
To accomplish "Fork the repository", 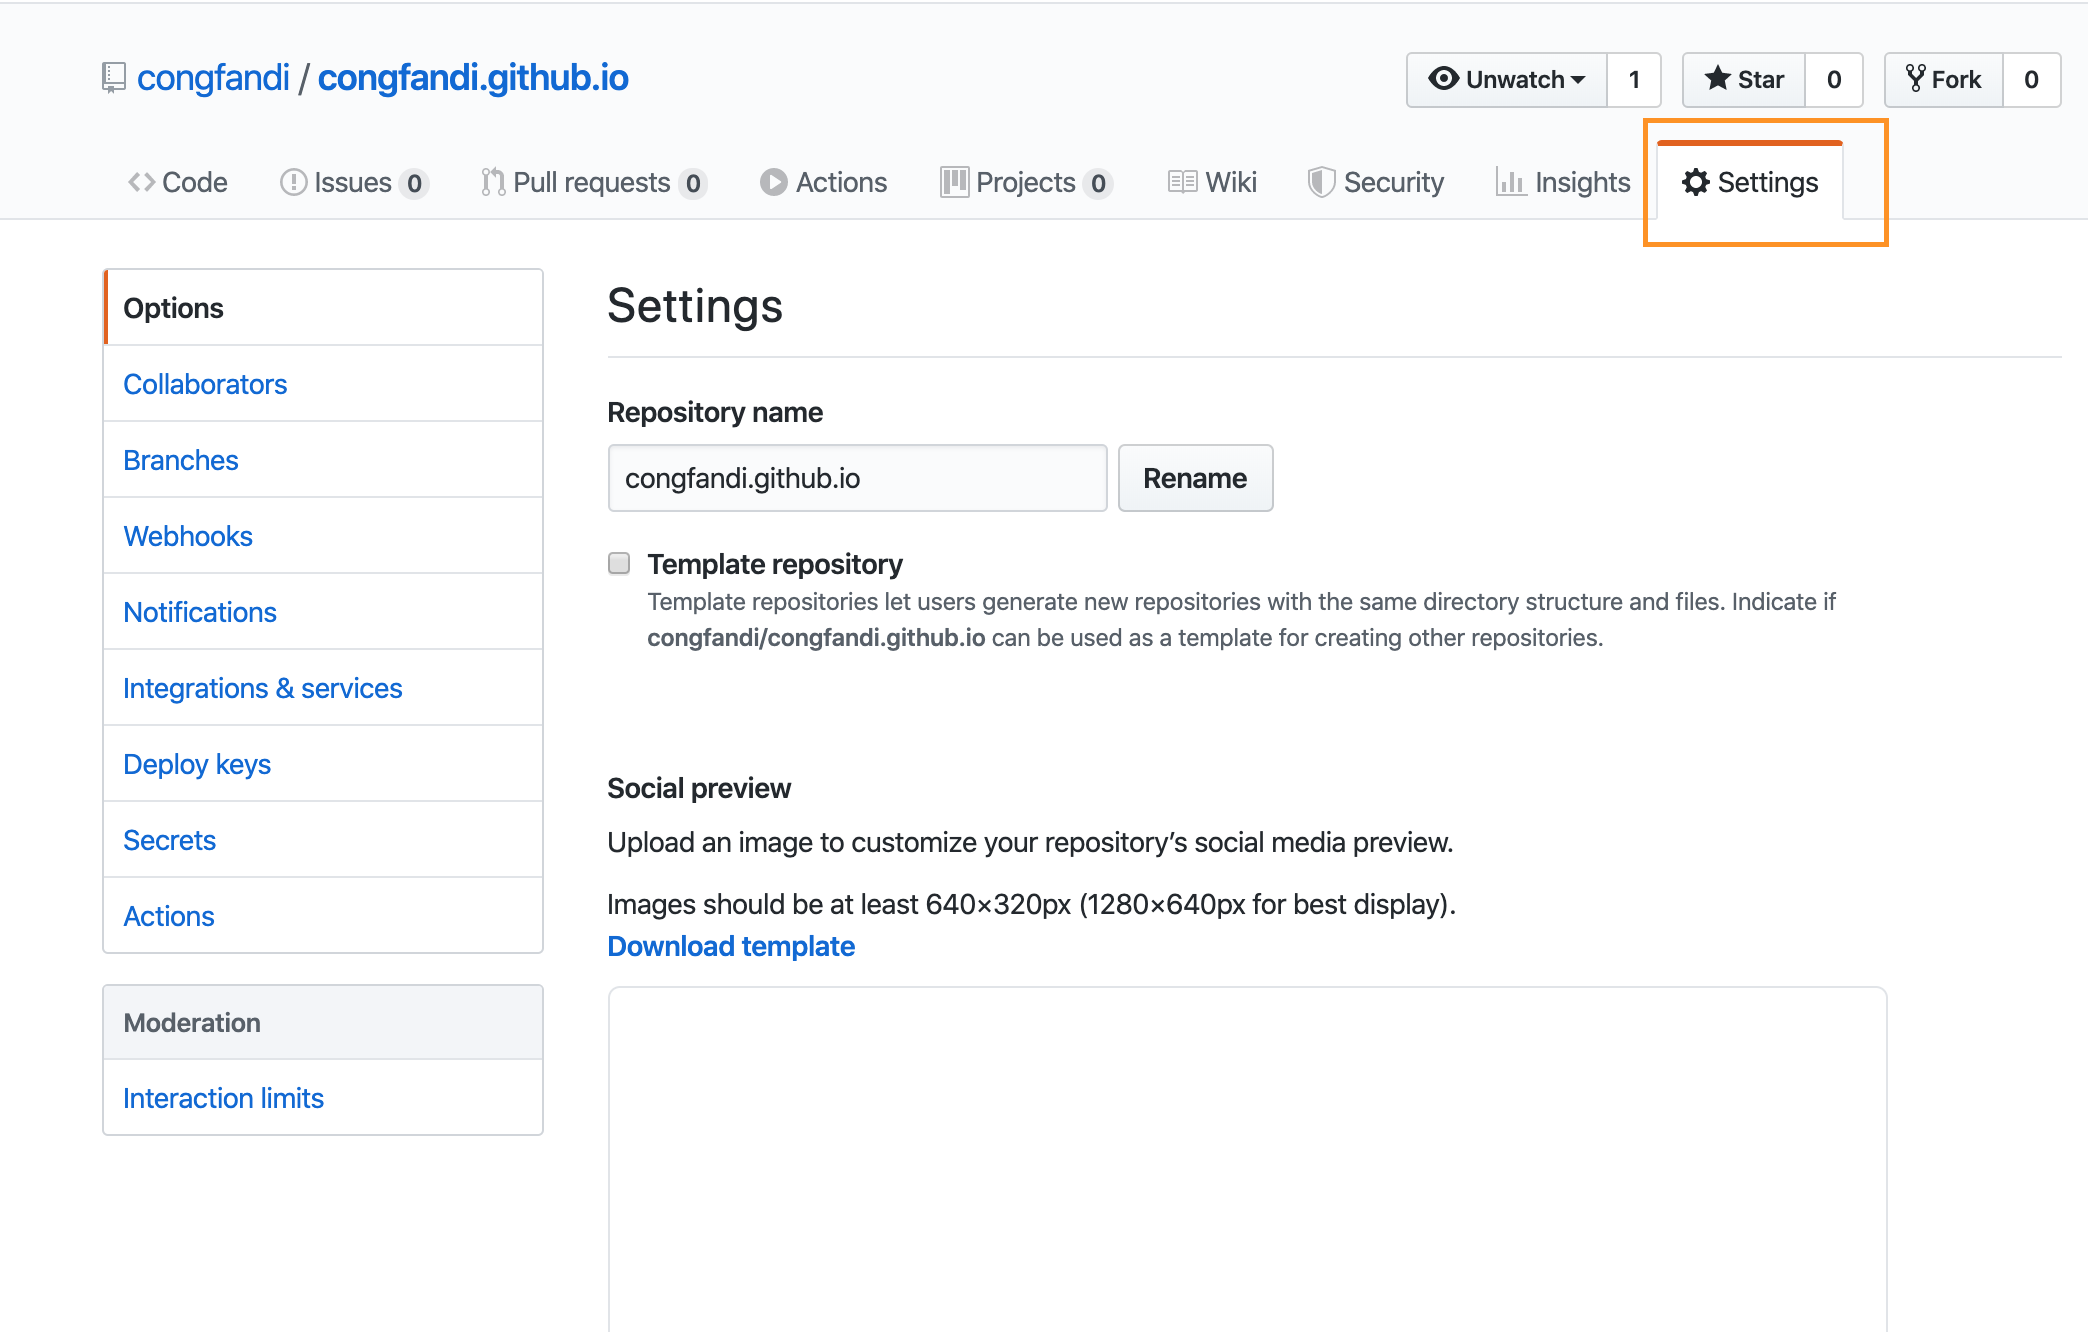I will pos(1943,80).
